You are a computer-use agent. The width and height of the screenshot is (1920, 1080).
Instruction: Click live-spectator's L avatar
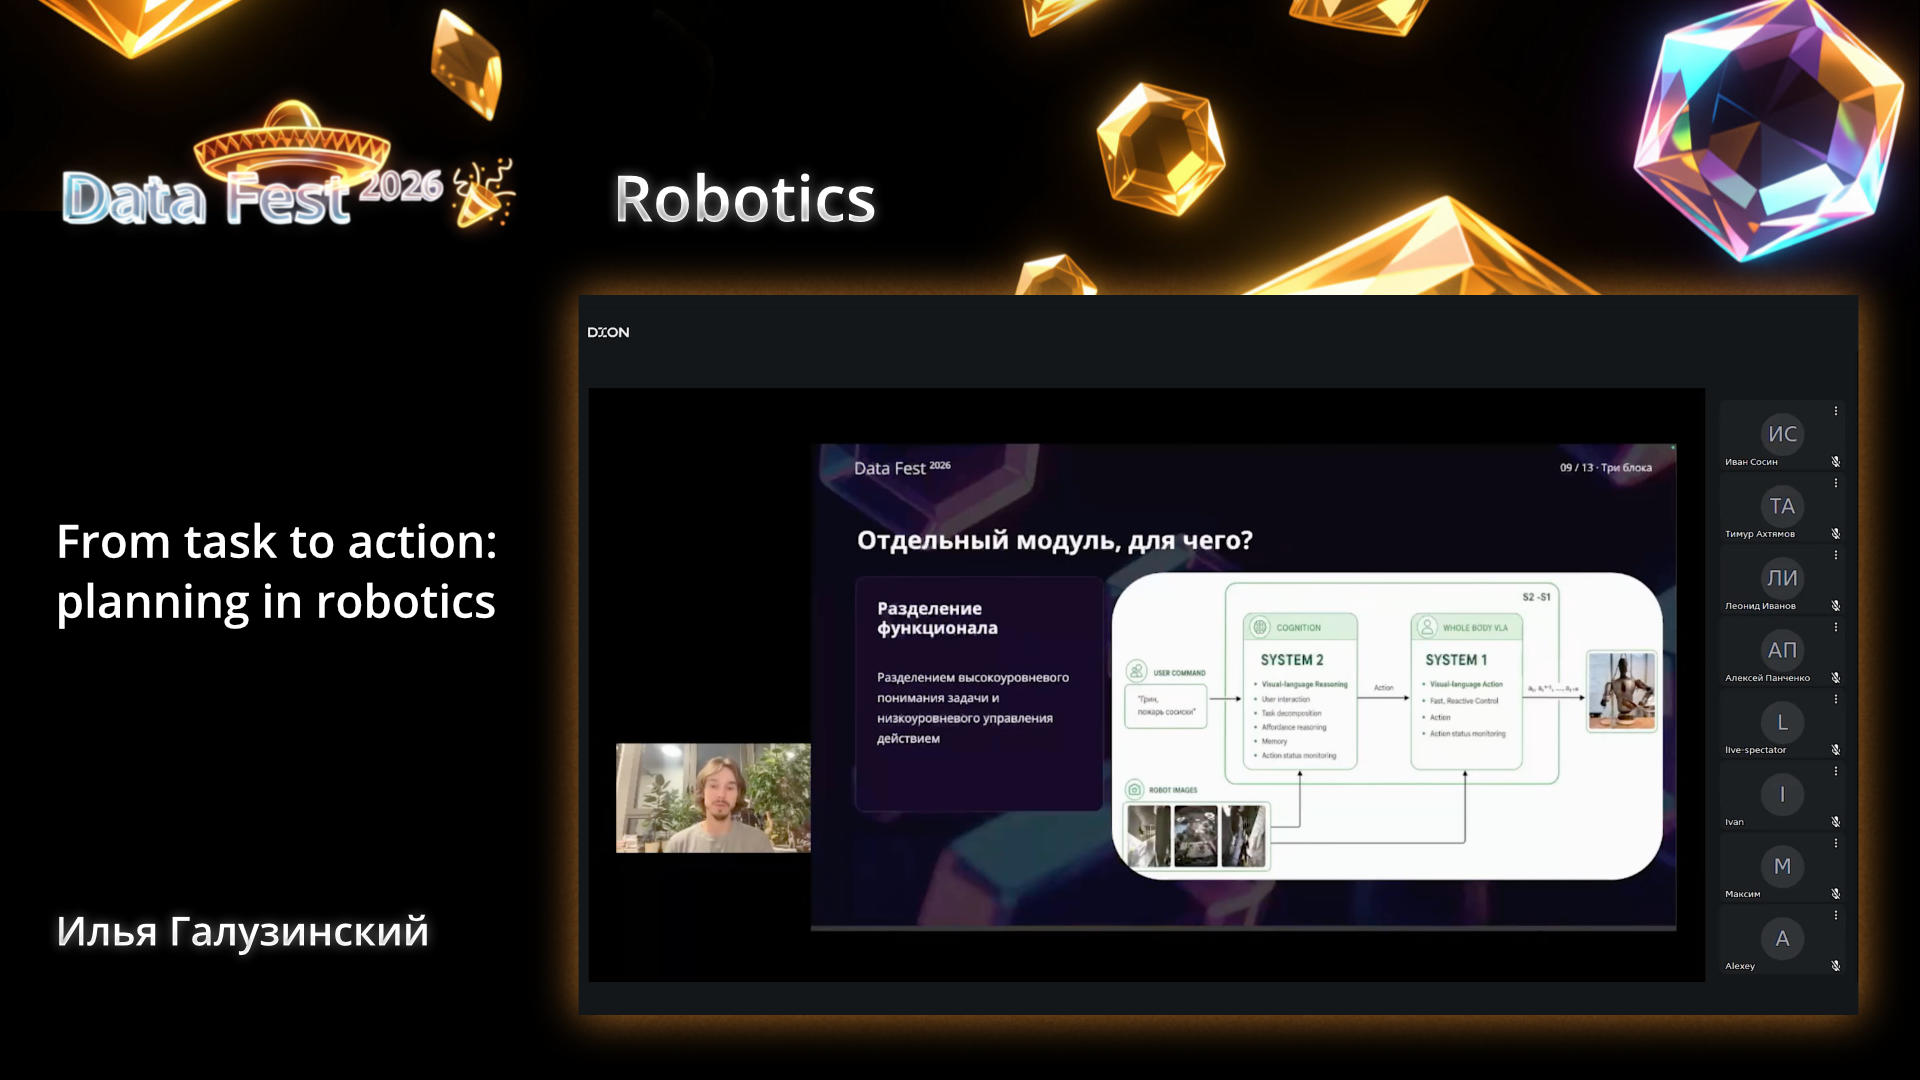tap(1782, 722)
